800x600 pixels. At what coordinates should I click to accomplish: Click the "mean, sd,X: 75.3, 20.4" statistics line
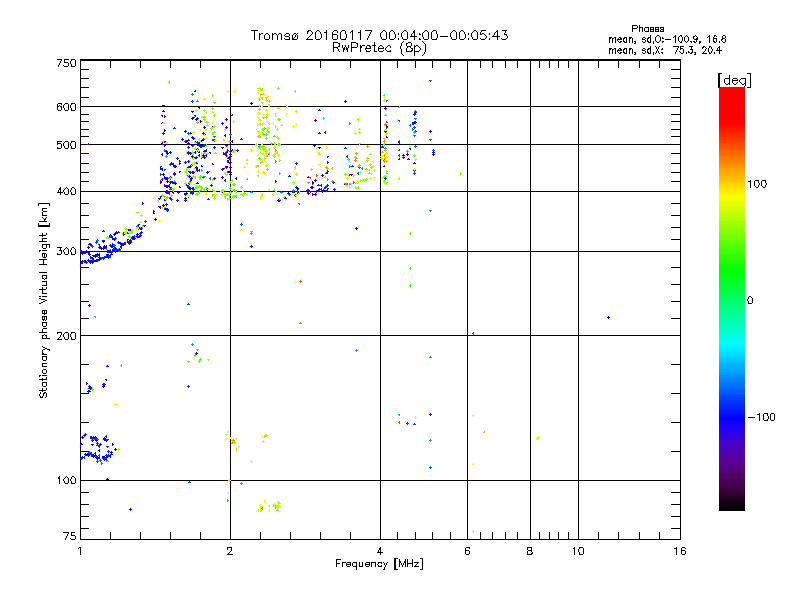click(665, 50)
